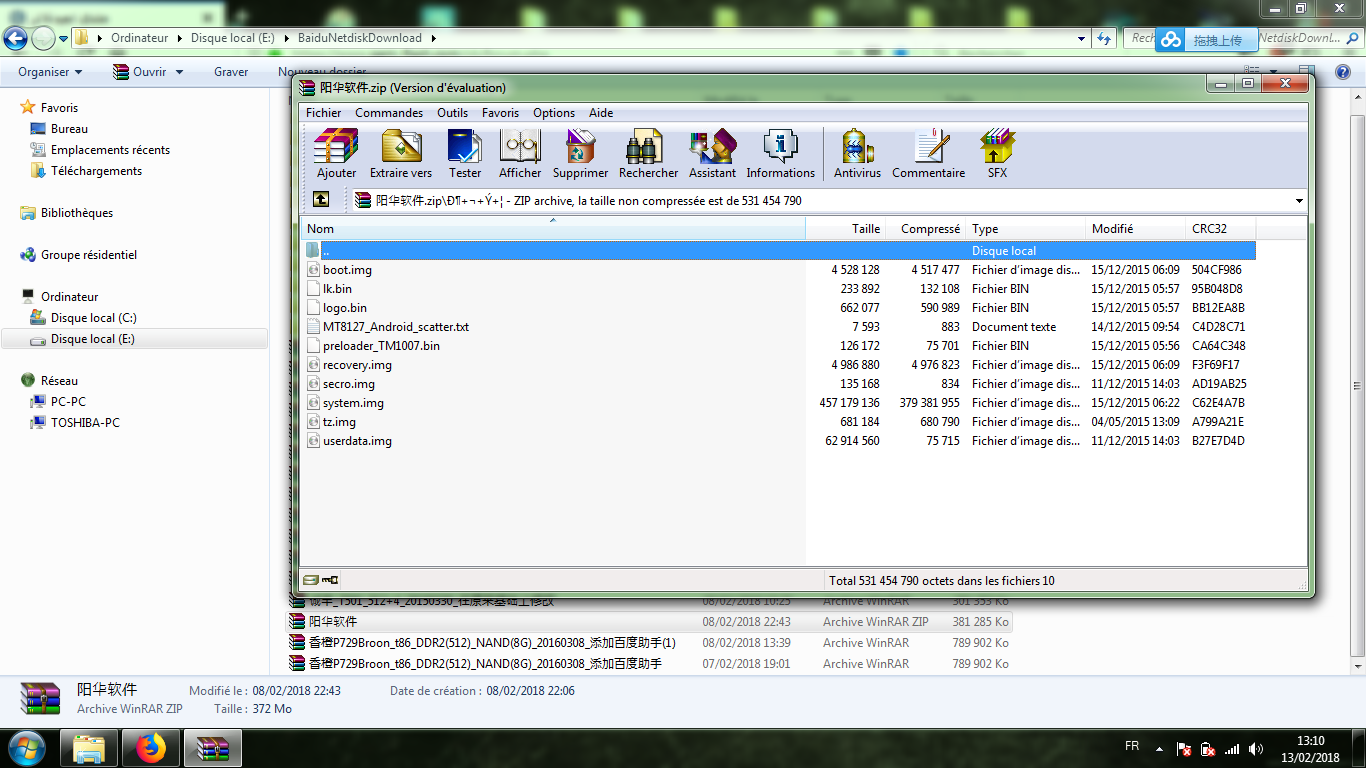Open the Options menu
Viewport: 1366px width, 768px height.
[x=554, y=113]
